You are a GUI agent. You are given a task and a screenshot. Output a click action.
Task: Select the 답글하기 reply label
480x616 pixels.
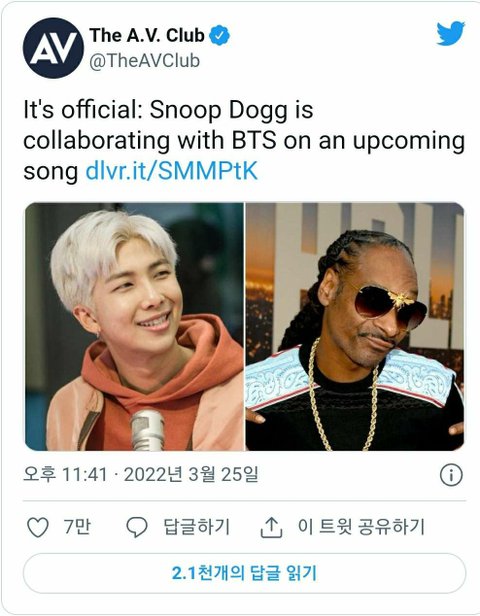coord(196,526)
